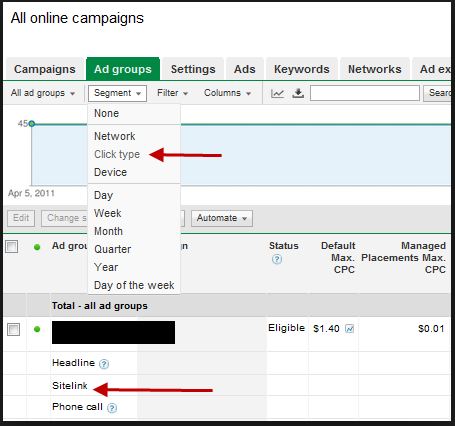This screenshot has width=455, height=426.
Task: Click the Headline row label
Action: tap(74, 363)
